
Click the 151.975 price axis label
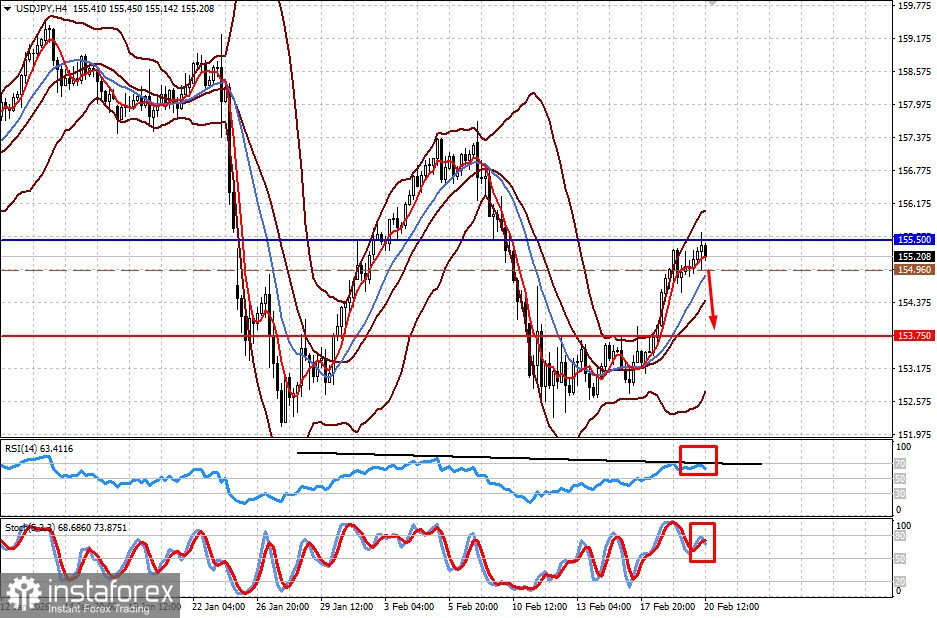click(915, 435)
